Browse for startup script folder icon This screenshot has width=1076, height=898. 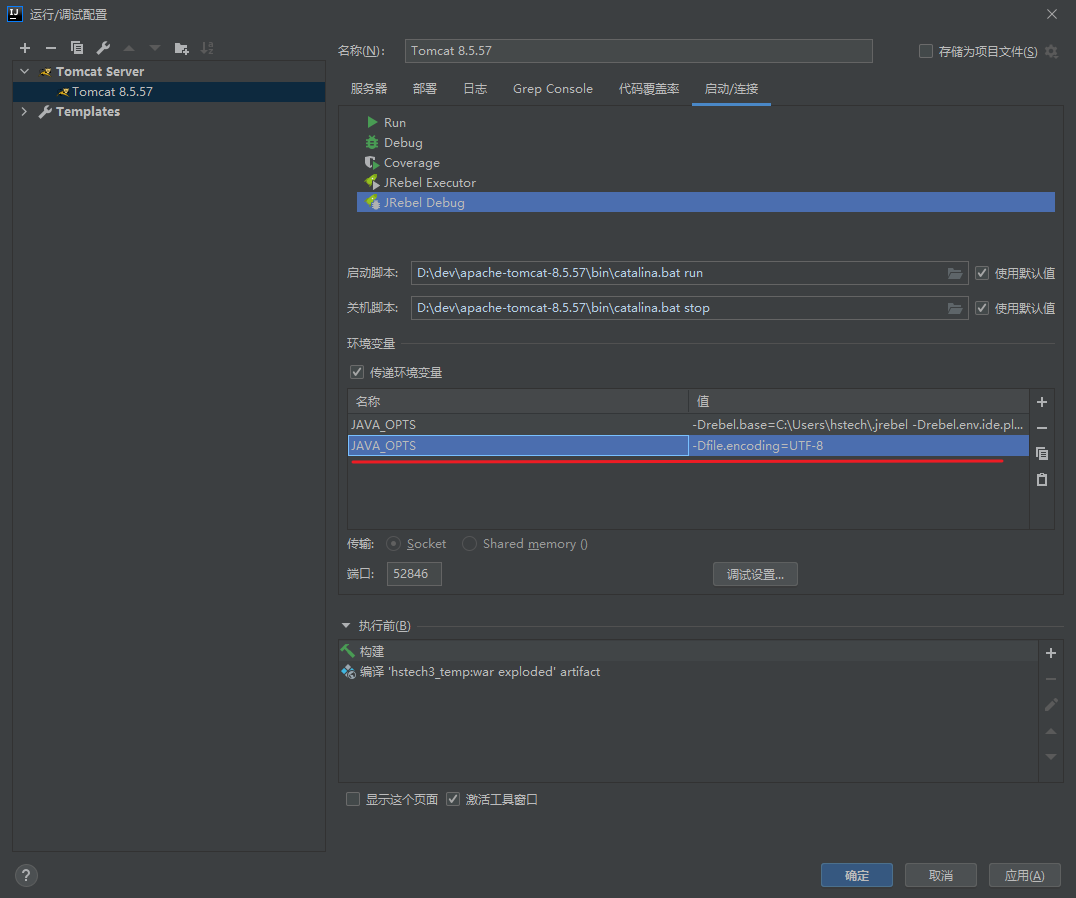(x=955, y=273)
